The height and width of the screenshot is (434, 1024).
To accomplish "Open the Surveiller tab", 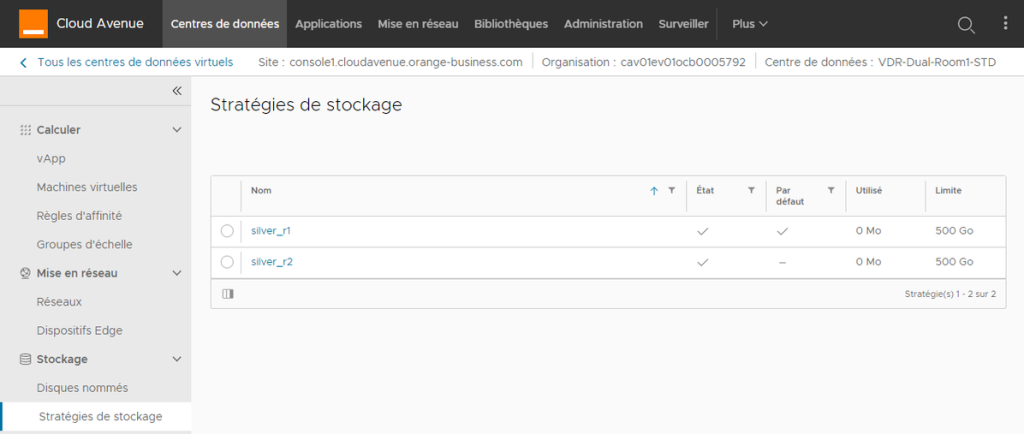I will pyautogui.click(x=684, y=24).
